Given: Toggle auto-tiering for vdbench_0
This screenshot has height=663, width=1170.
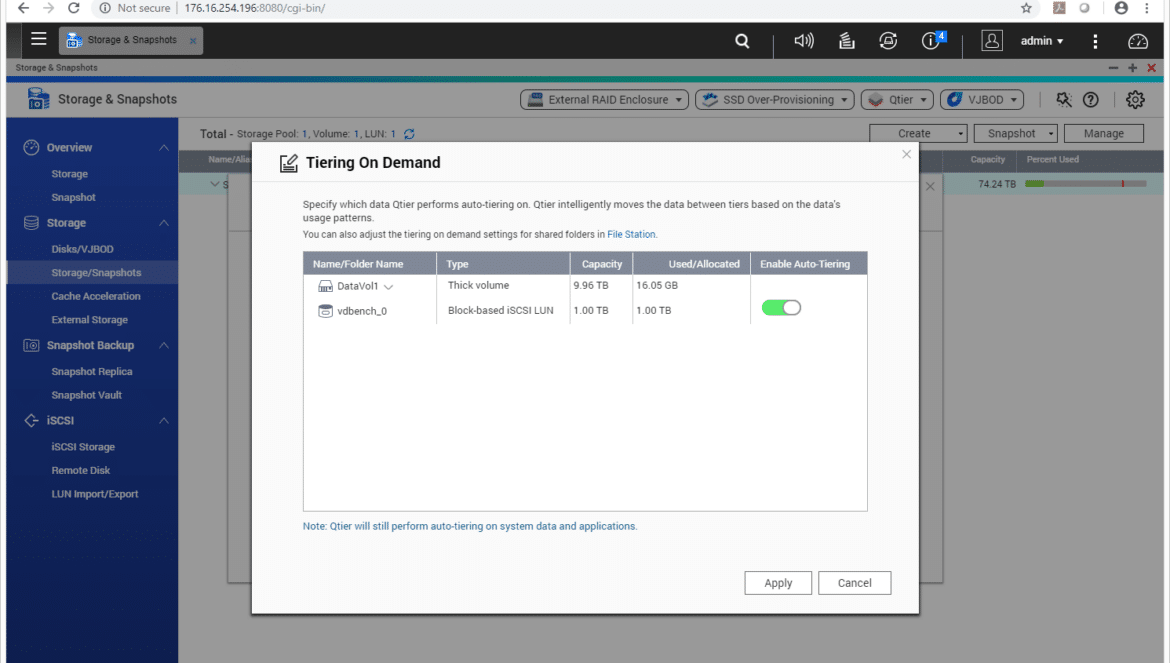Looking at the screenshot, I should (781, 308).
